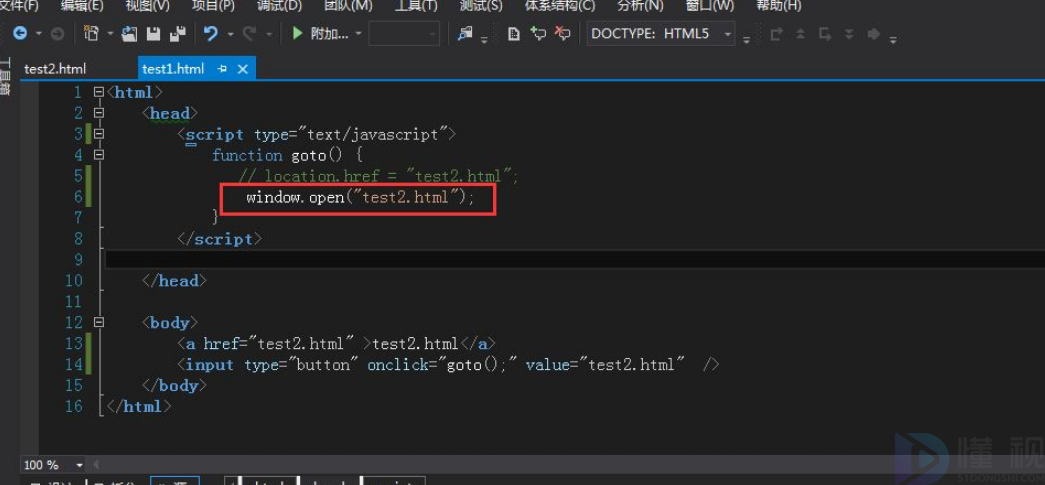1045x485 pixels.
Task: Collapse the <head> block on line 2
Action: 99,113
